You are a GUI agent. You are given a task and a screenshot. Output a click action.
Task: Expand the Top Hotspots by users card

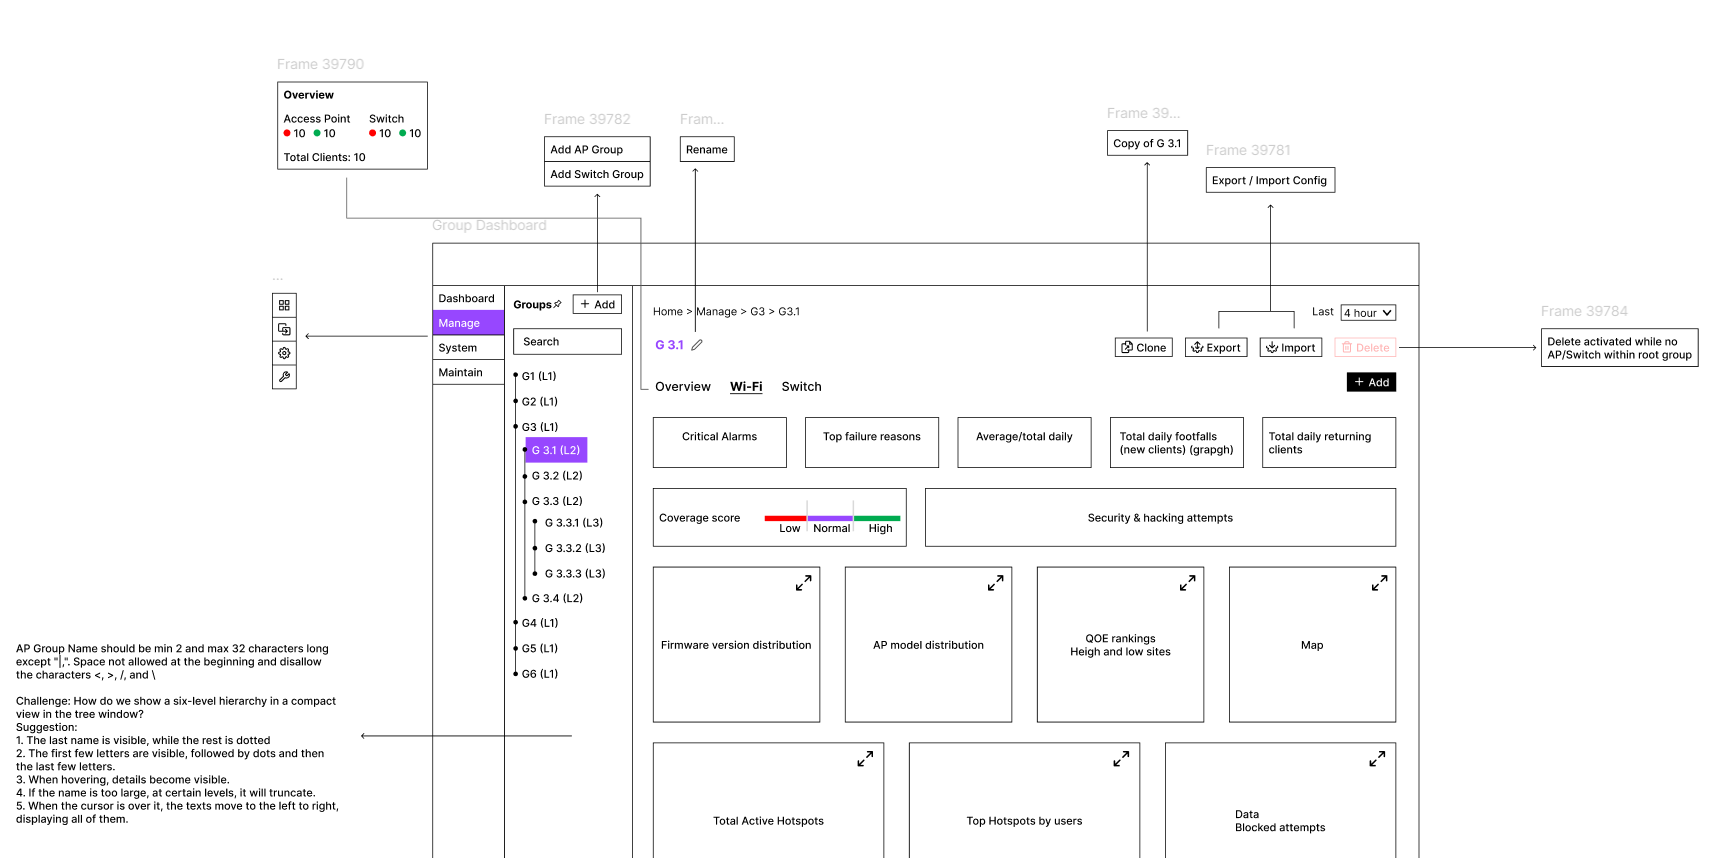(1121, 759)
